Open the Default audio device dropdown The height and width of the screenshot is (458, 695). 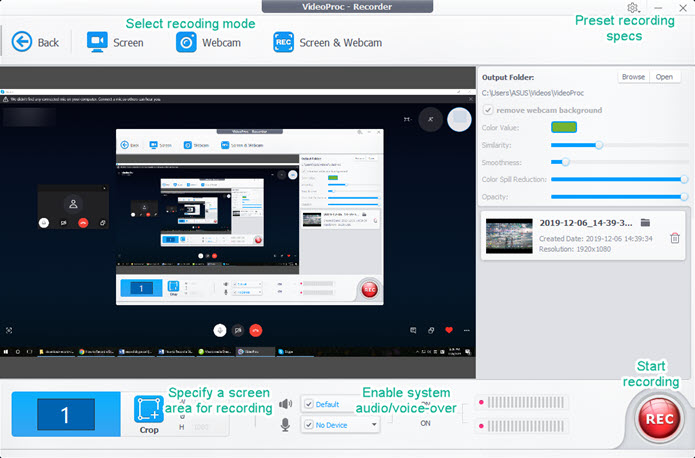pos(340,404)
